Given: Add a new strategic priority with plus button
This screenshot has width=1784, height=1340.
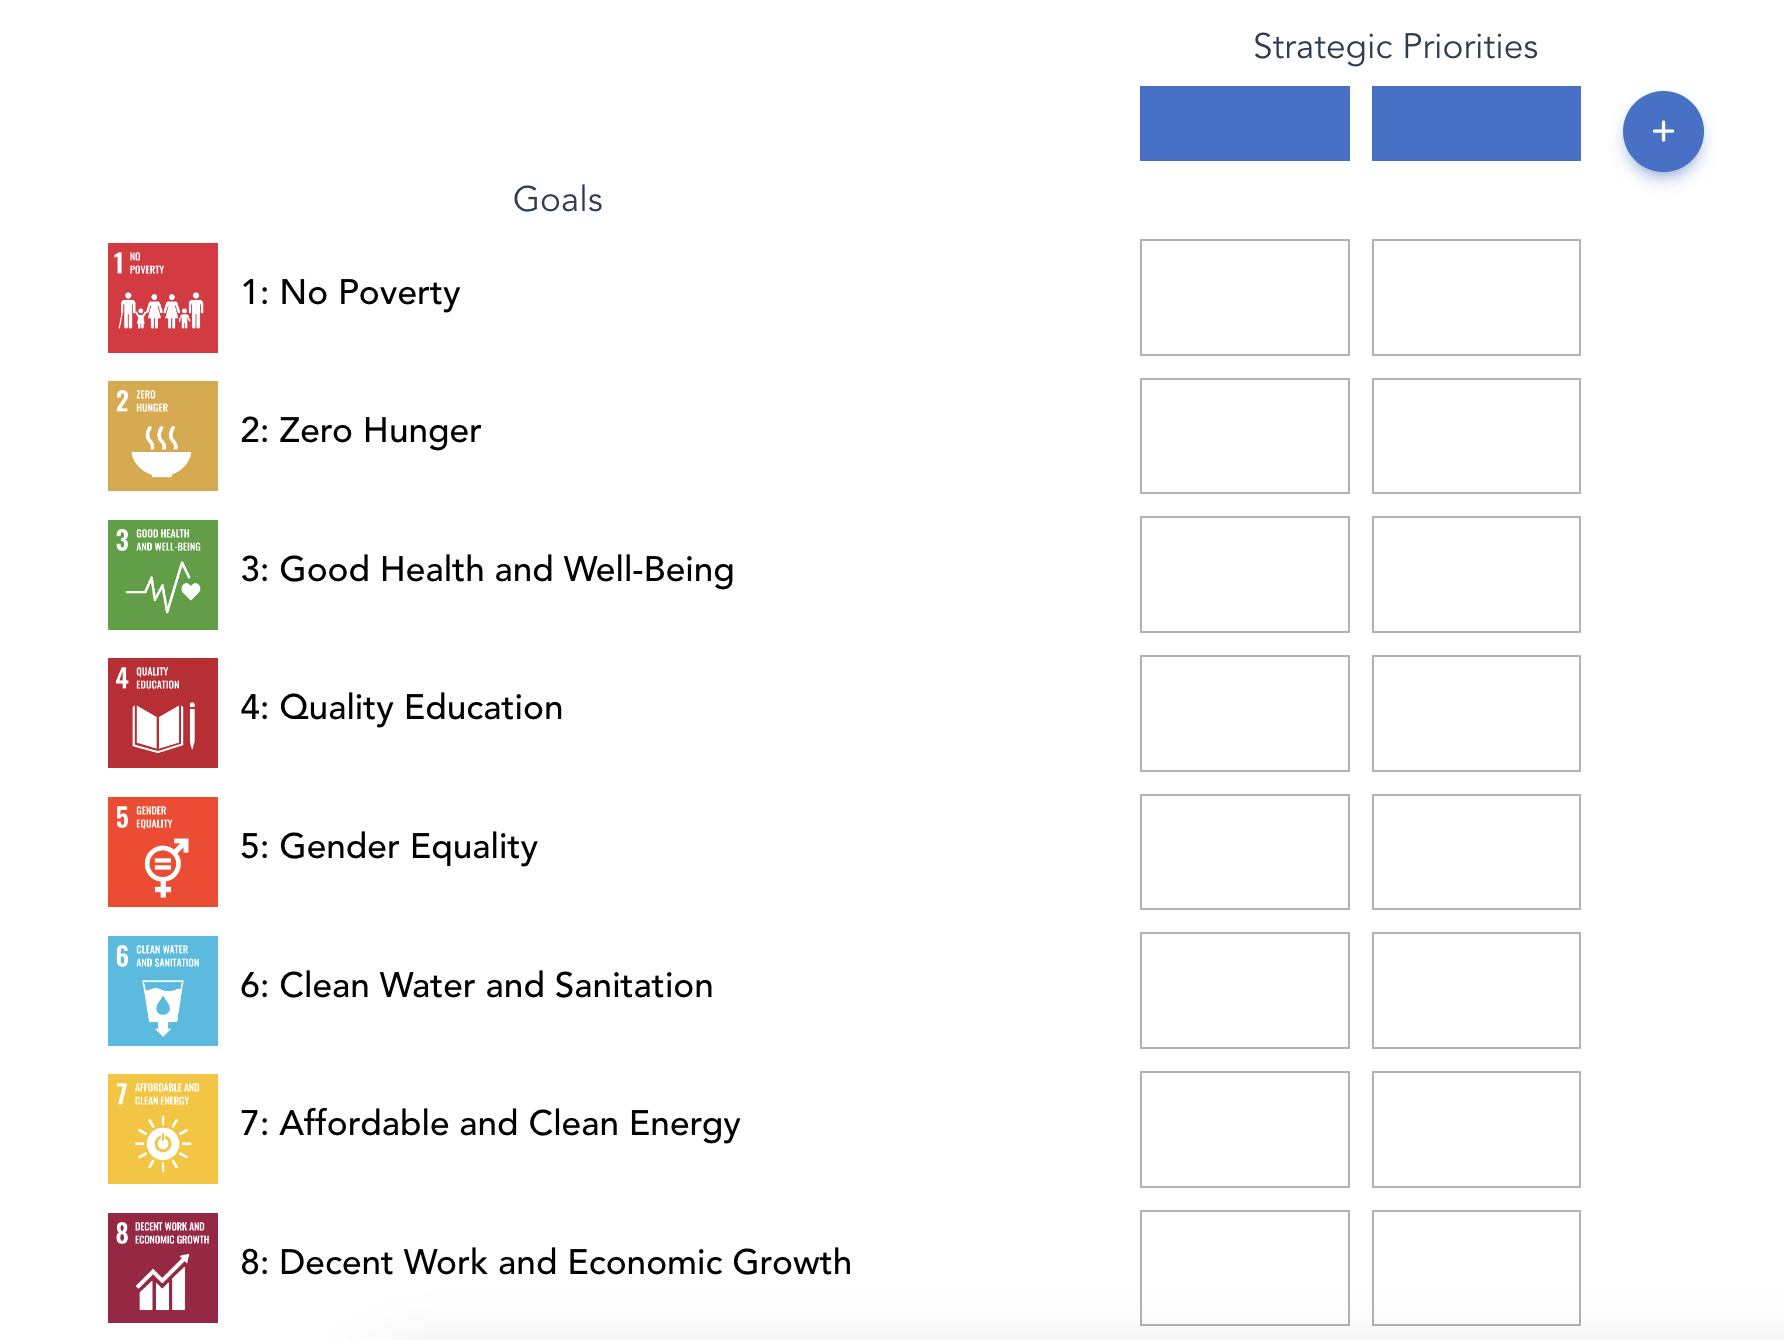Looking at the screenshot, I should coord(1663,131).
